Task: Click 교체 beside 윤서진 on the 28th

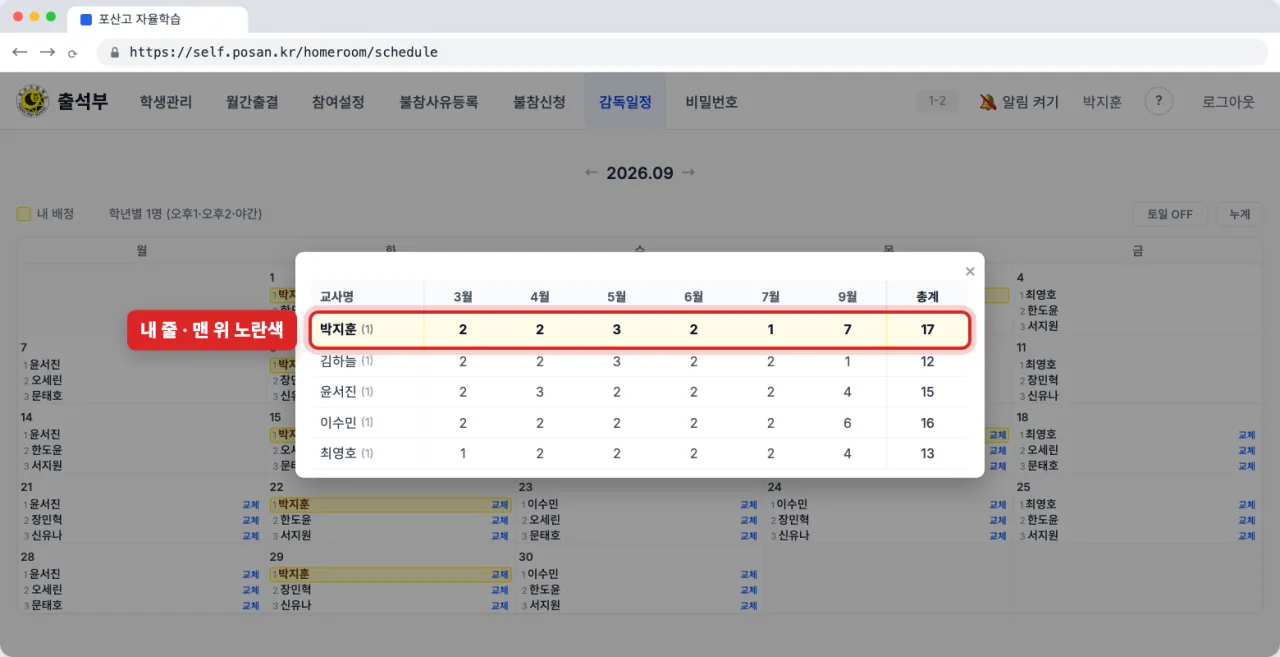Action: pos(250,575)
